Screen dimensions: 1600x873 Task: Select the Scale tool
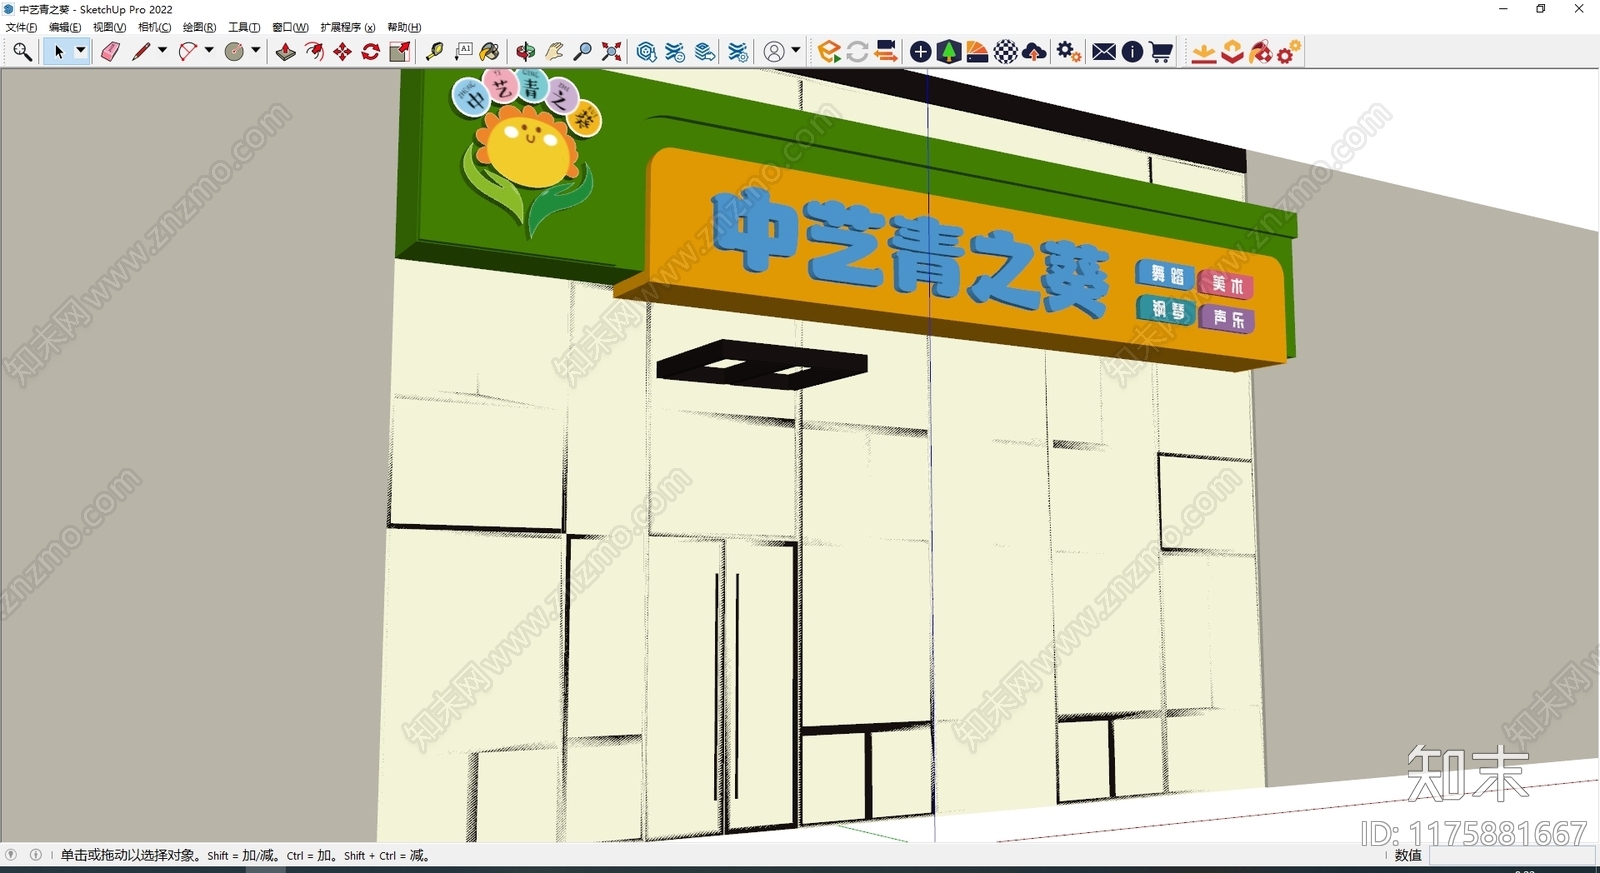[399, 52]
